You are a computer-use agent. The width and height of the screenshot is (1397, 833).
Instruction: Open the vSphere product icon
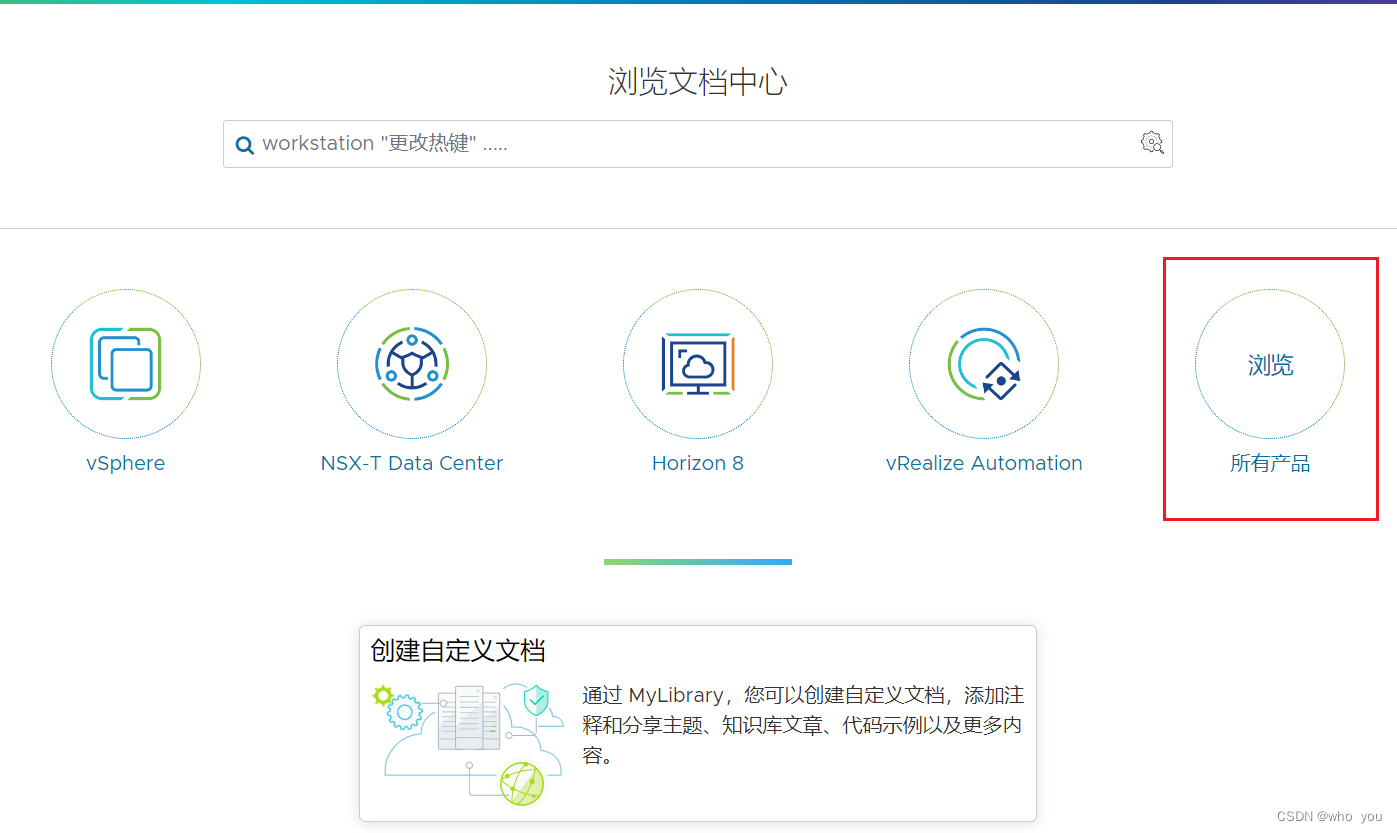[126, 364]
